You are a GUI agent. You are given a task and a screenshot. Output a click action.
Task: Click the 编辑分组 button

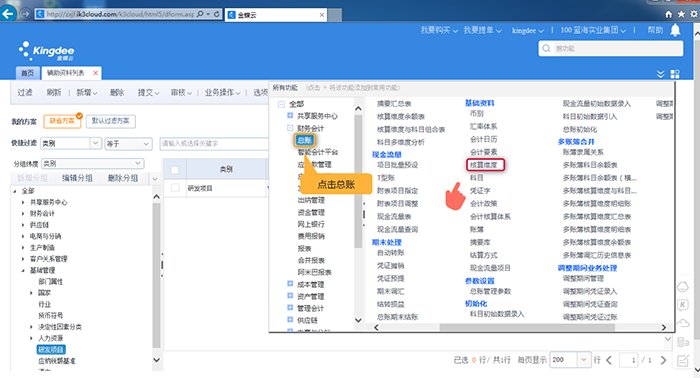tap(77, 179)
